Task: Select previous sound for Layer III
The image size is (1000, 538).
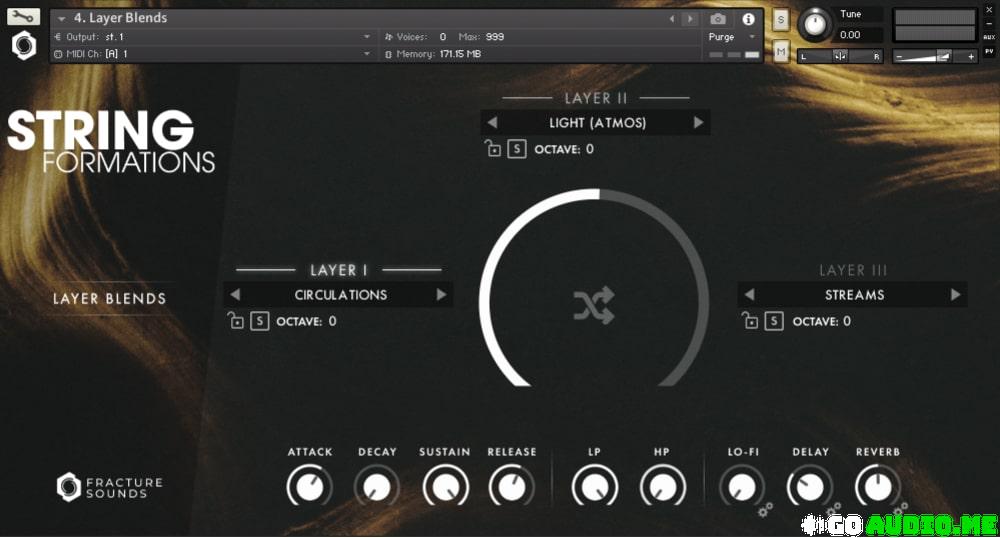Action: click(x=749, y=294)
